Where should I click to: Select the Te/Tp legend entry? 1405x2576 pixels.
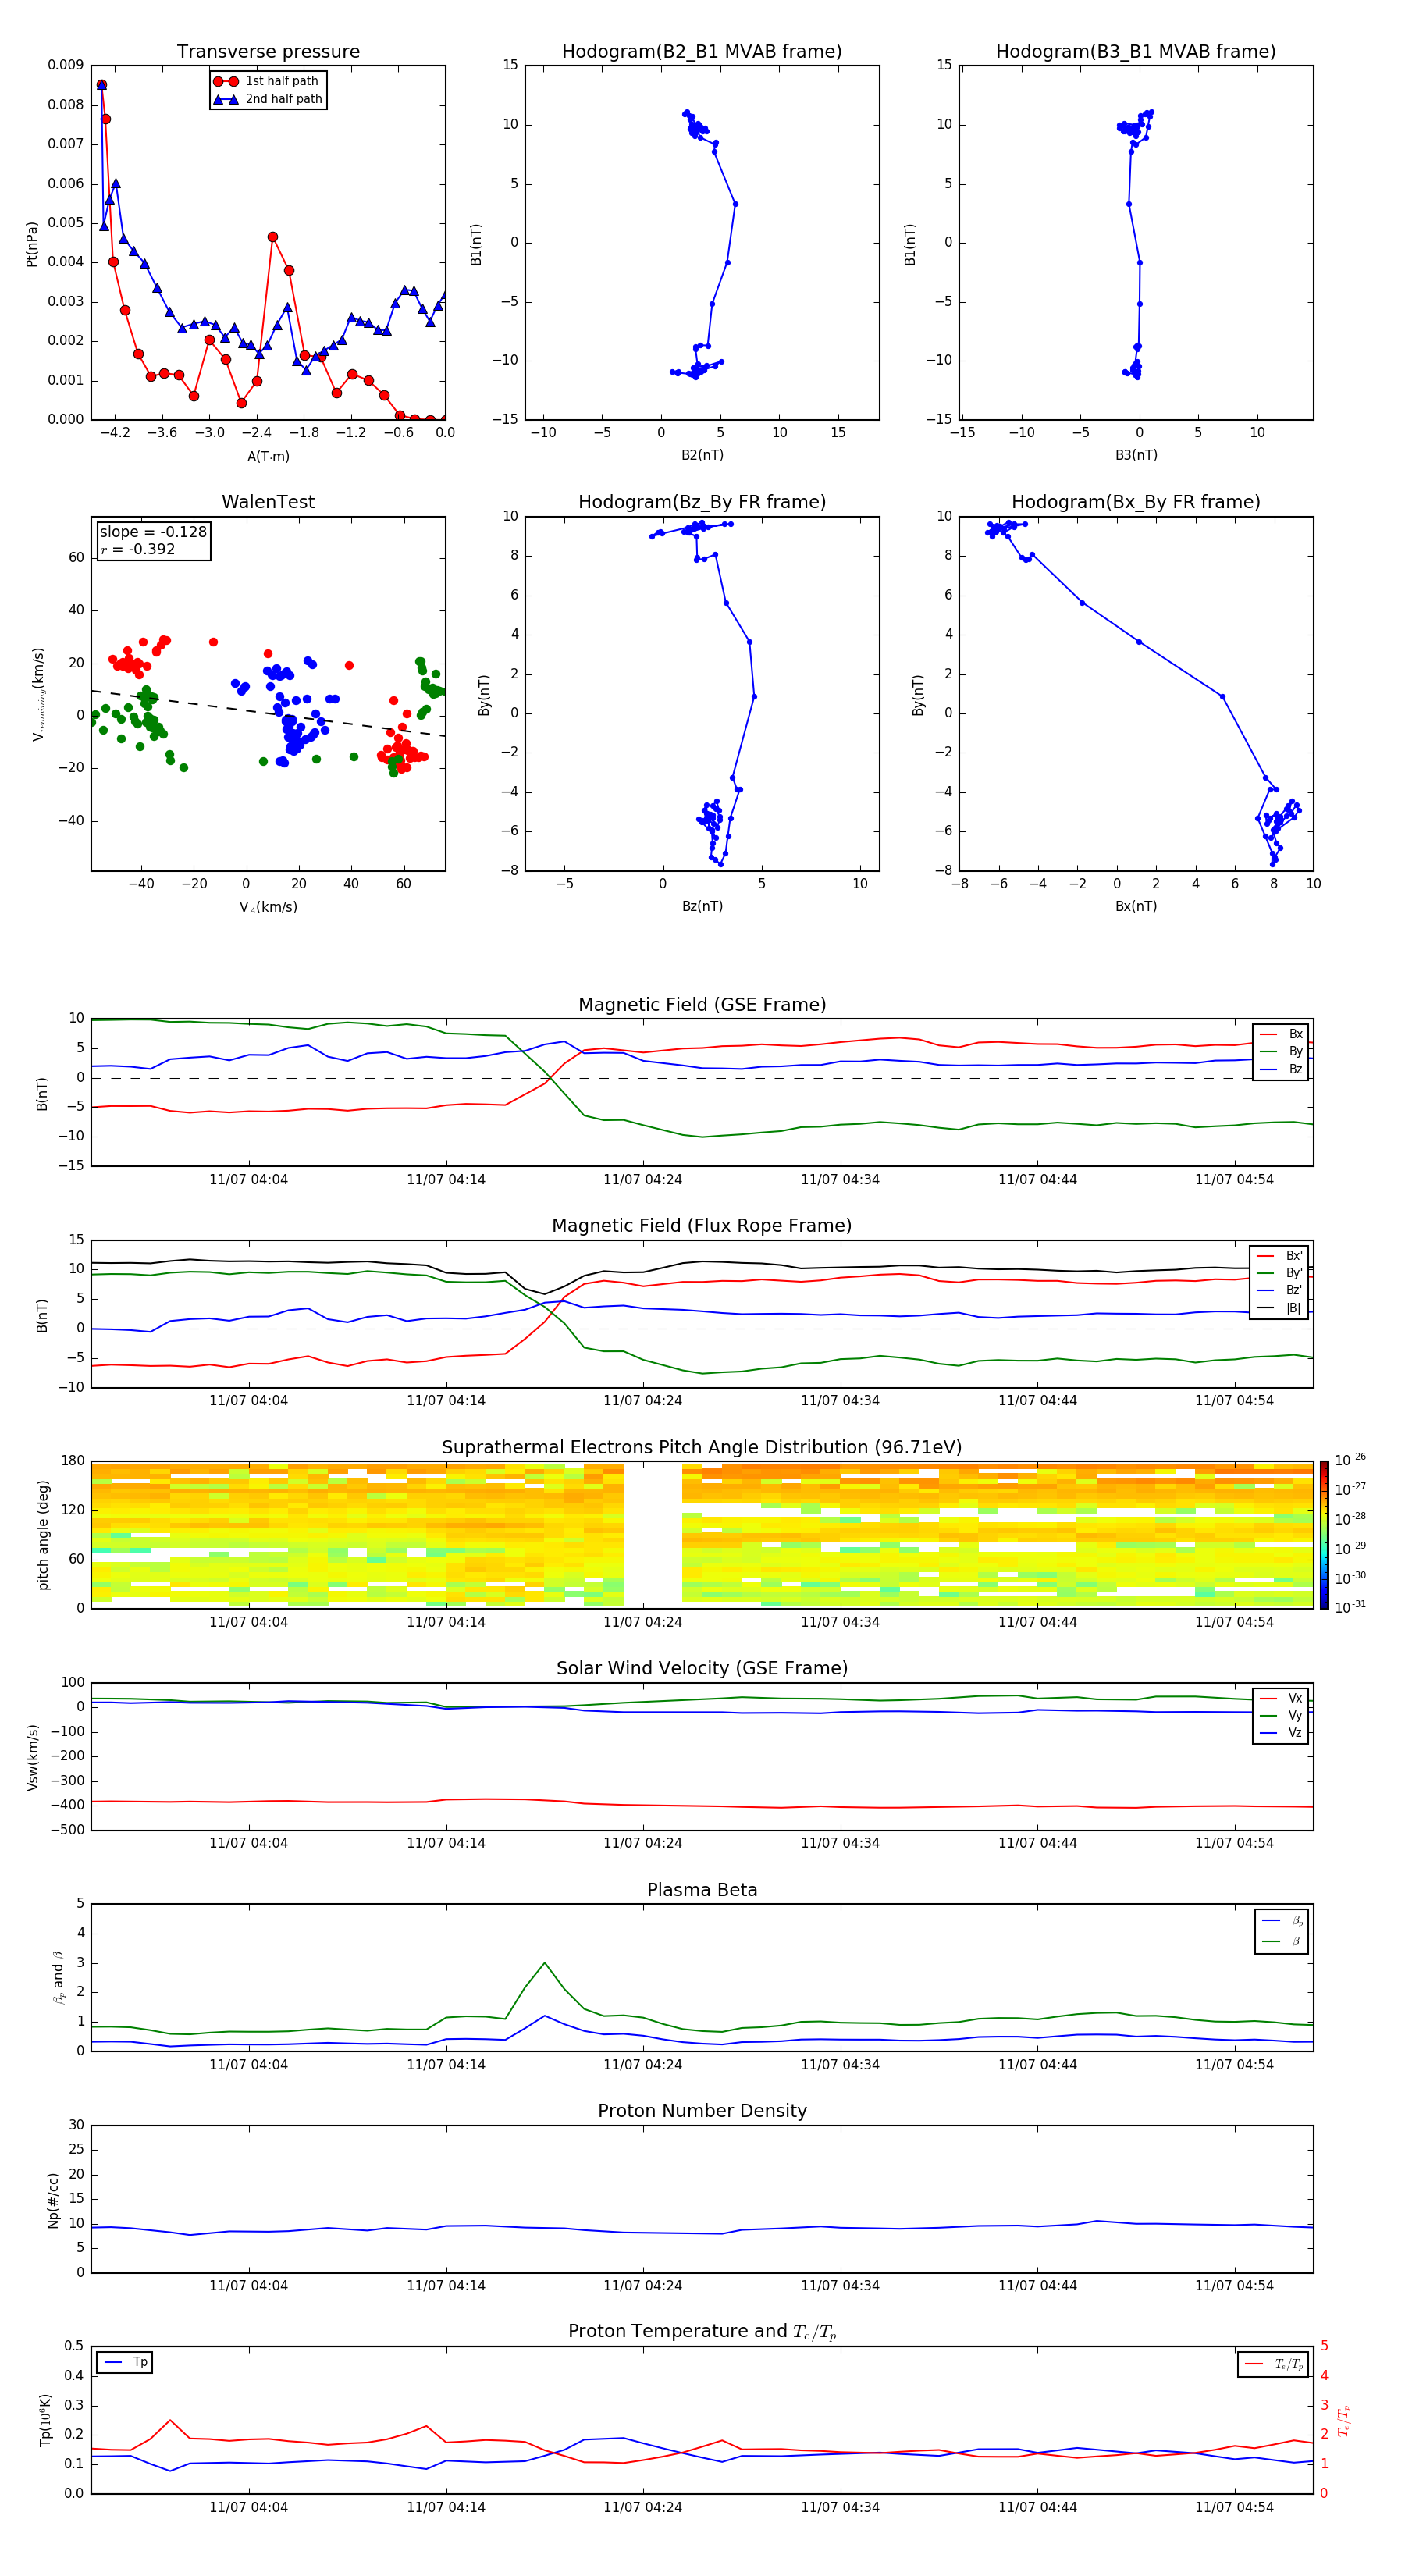(x=1273, y=2364)
